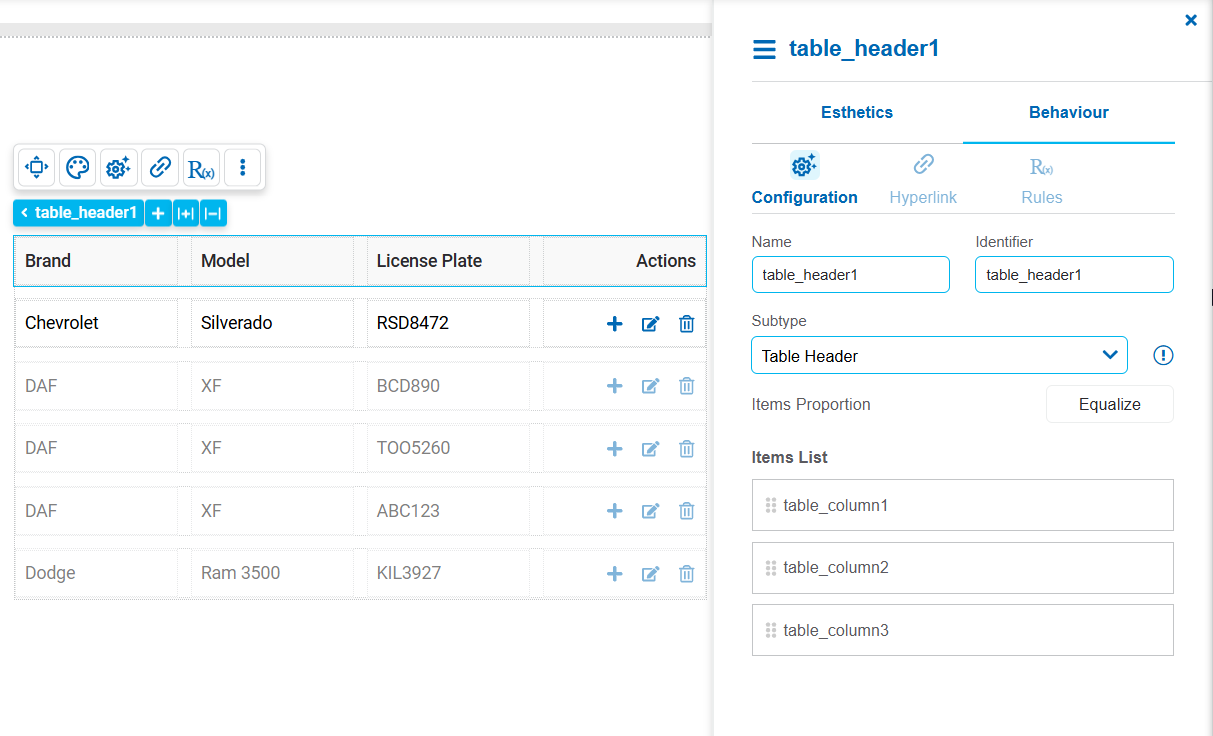Image resolution: width=1213 pixels, height=736 pixels.
Task: Click edit icon in Chevrolet row
Action: (x=650, y=323)
